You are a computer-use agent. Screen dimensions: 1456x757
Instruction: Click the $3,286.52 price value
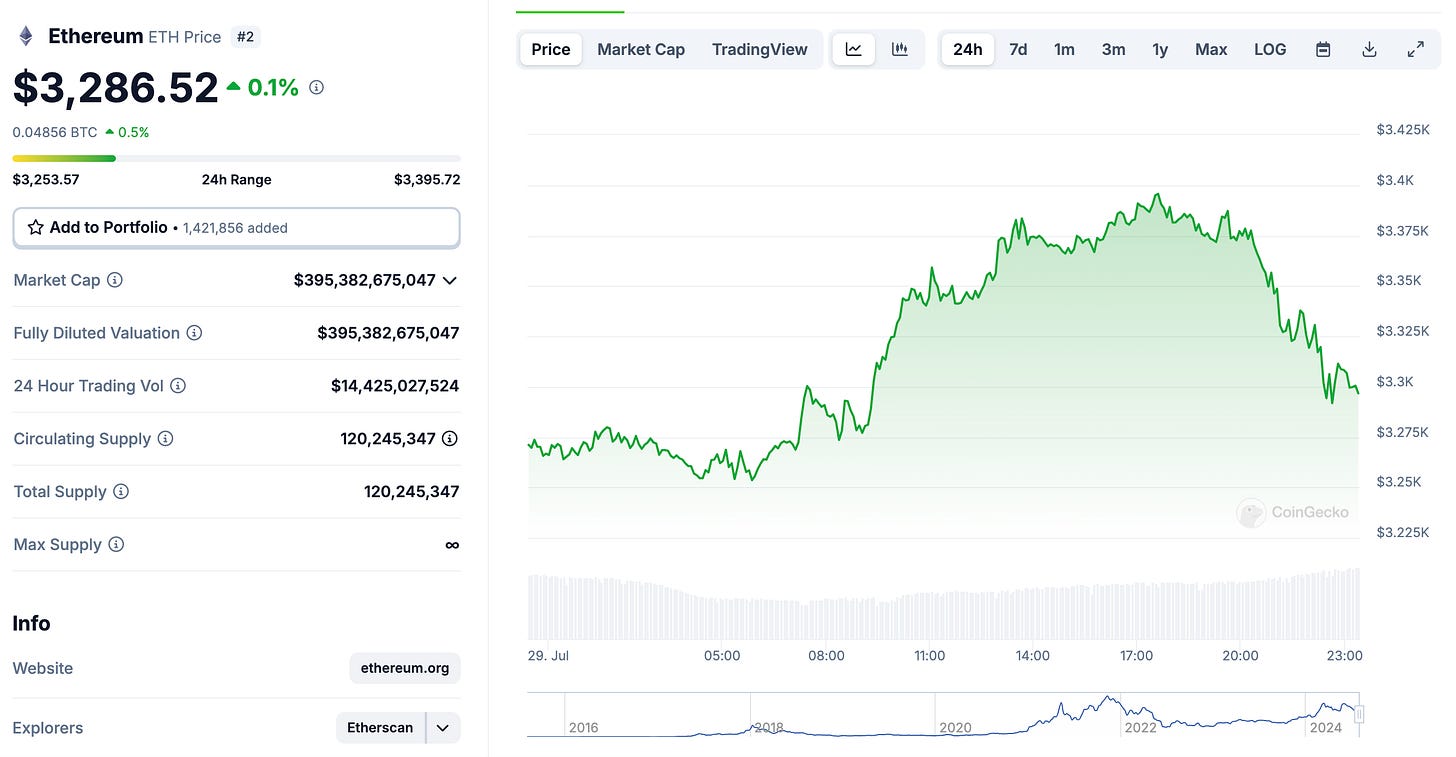[115, 88]
